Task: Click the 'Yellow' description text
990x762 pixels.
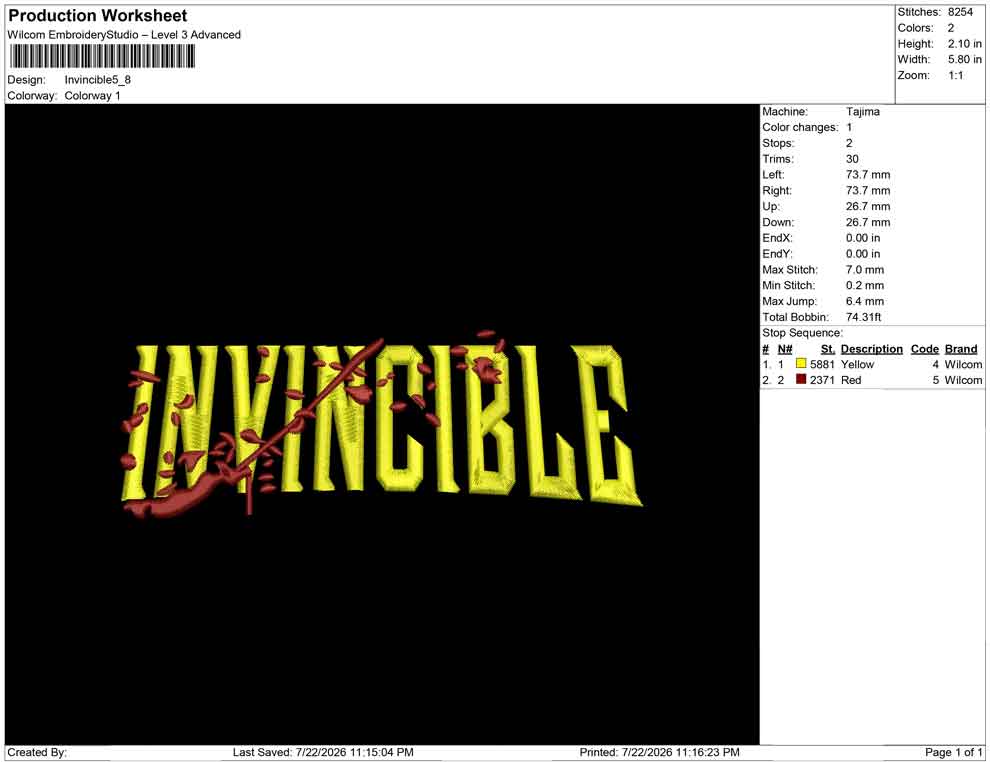Action: pos(857,364)
